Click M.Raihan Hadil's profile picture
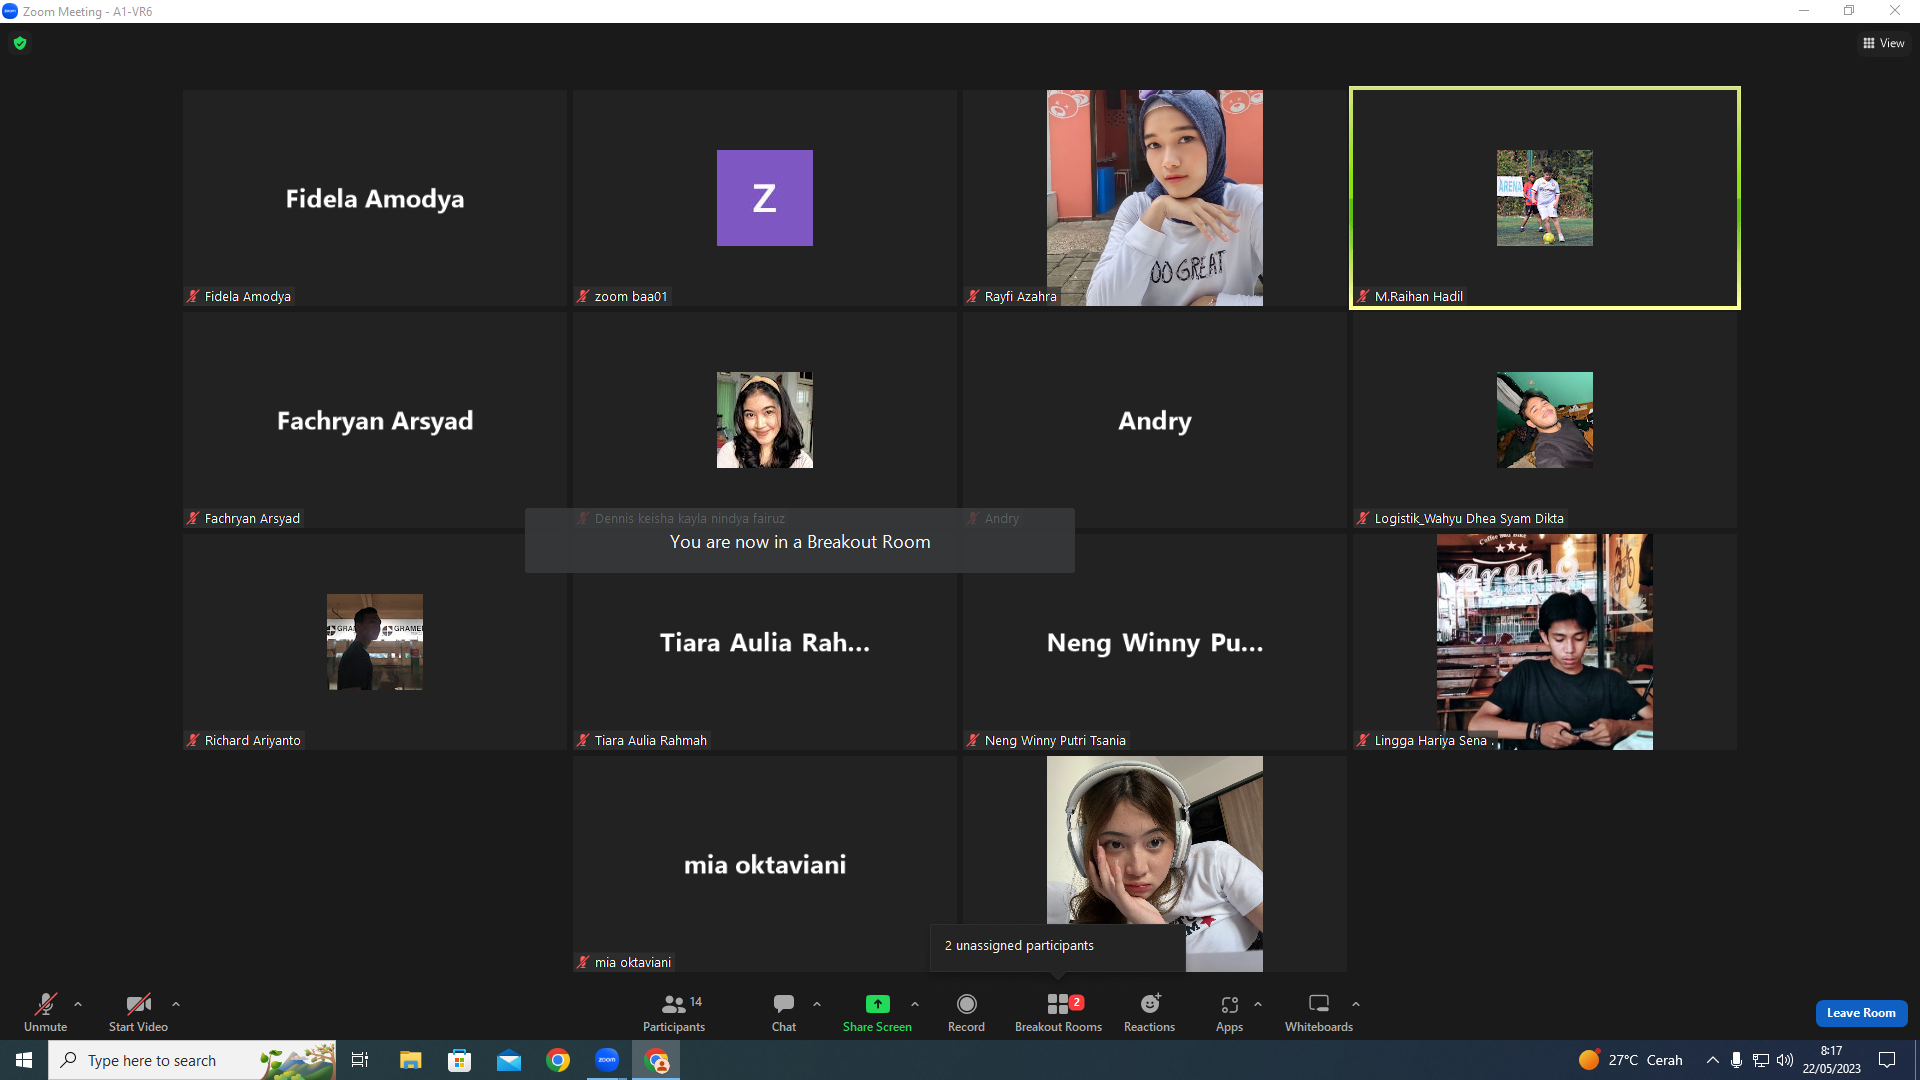This screenshot has height=1080, width=1920. click(1545, 198)
